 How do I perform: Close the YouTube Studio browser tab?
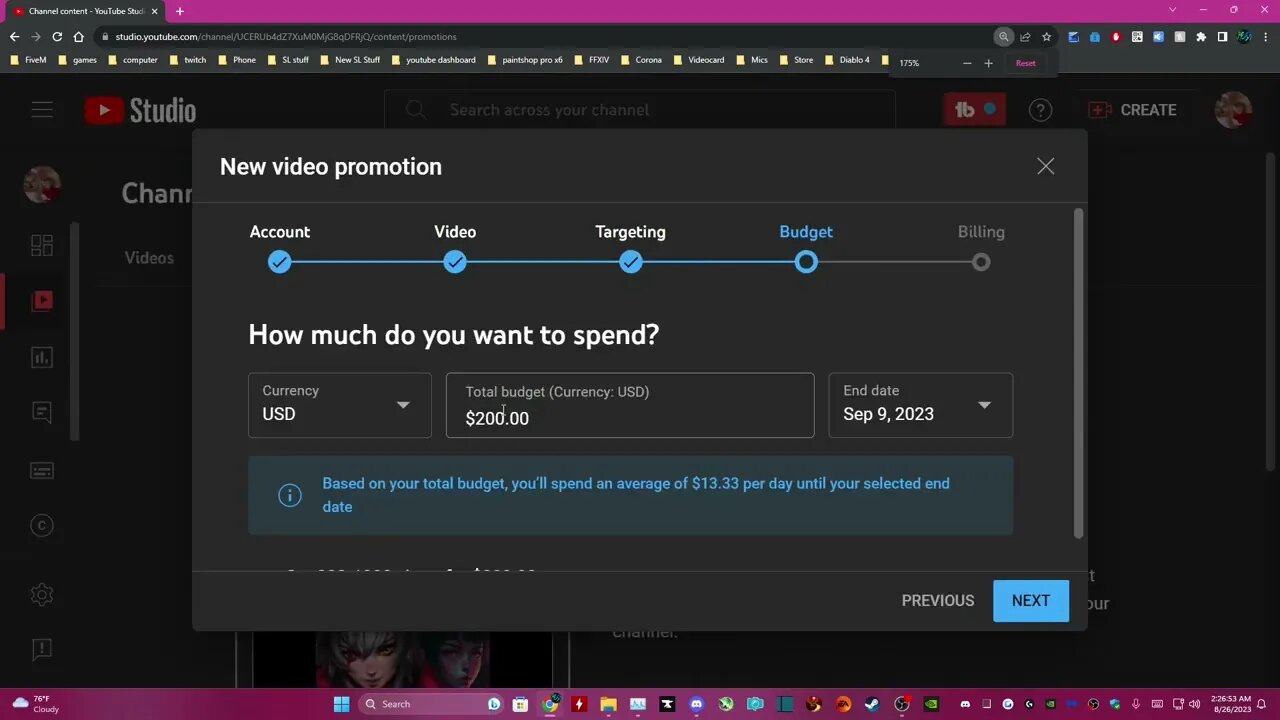click(x=155, y=11)
